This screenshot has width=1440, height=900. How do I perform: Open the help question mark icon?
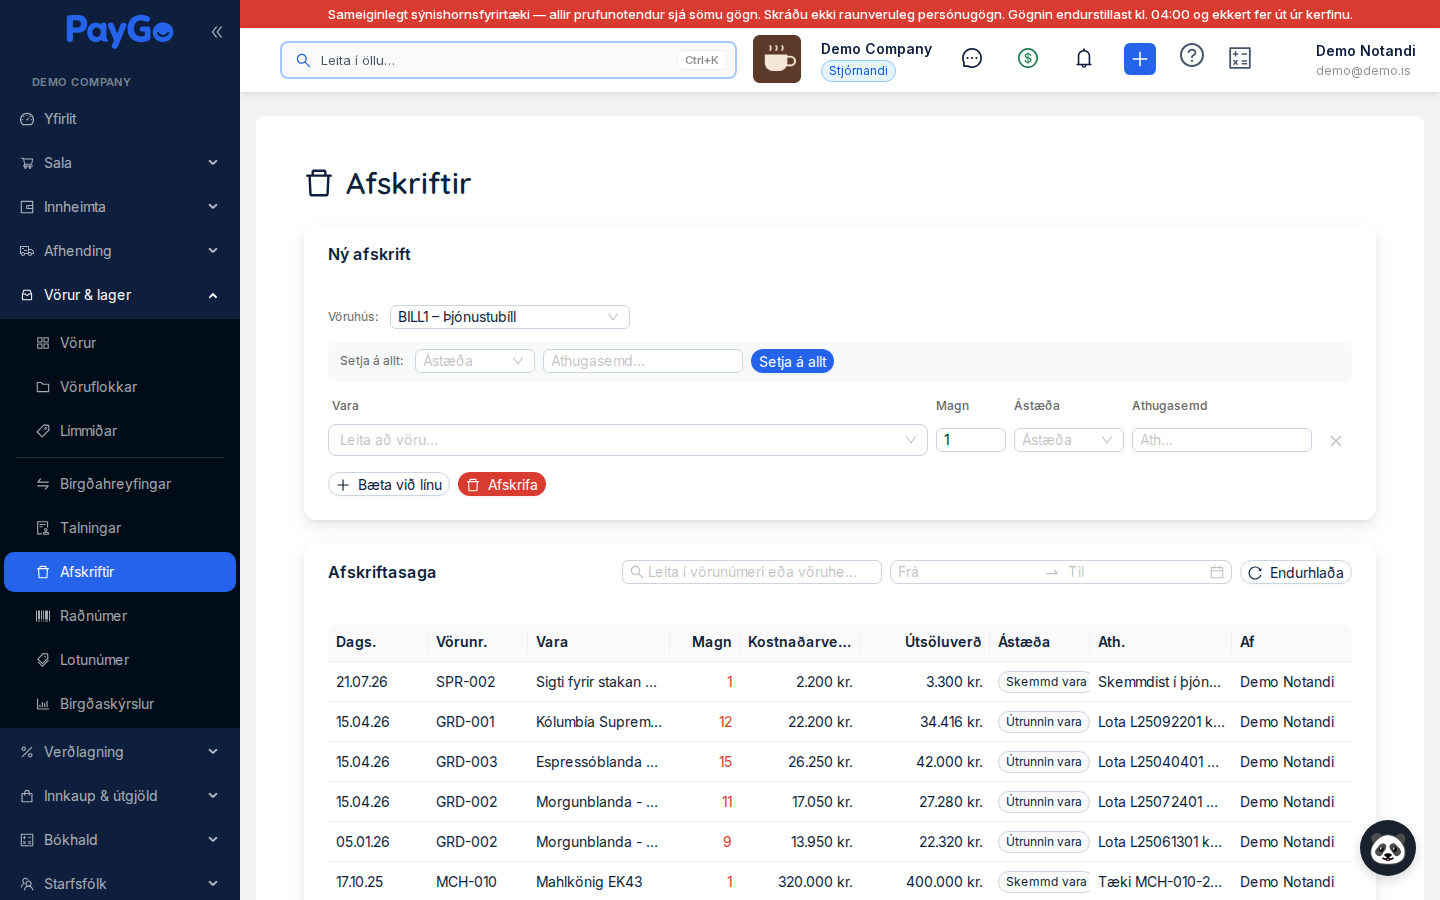(1192, 55)
